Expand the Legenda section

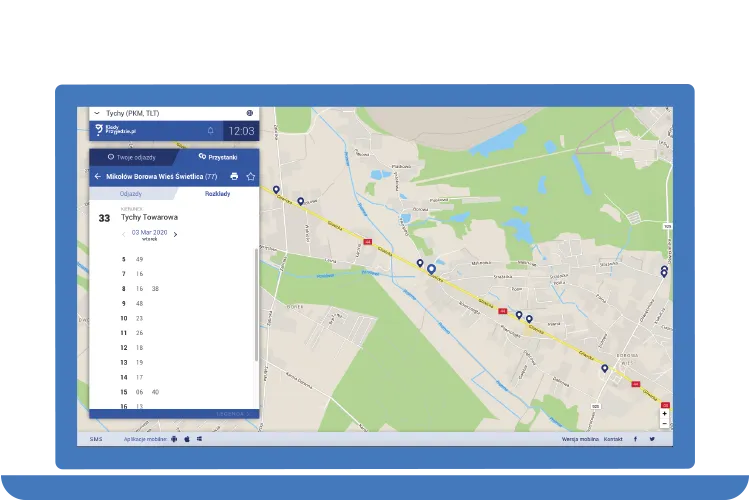point(233,414)
